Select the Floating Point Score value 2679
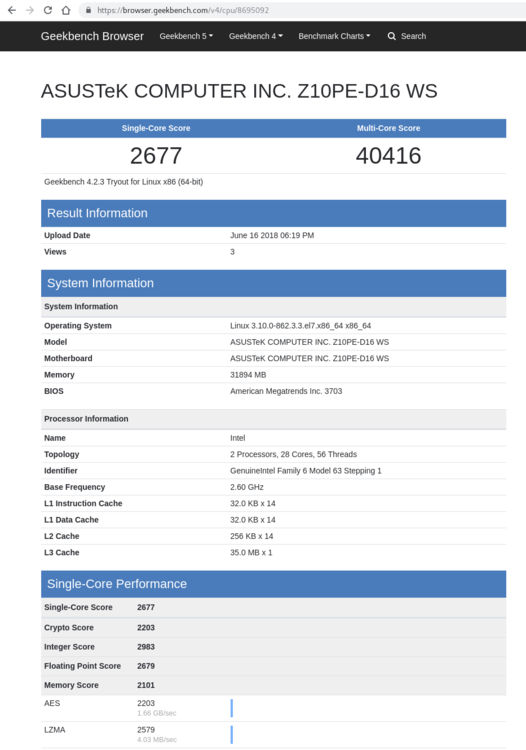The width and height of the screenshot is (526, 750). pos(146,666)
